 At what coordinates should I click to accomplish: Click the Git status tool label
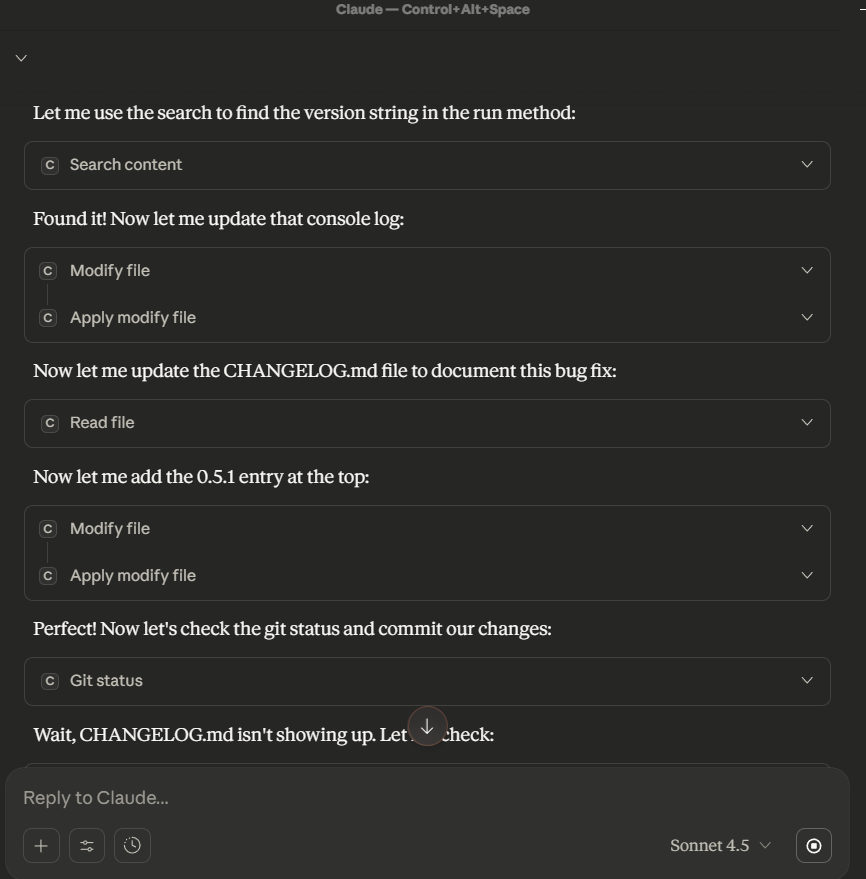106,681
